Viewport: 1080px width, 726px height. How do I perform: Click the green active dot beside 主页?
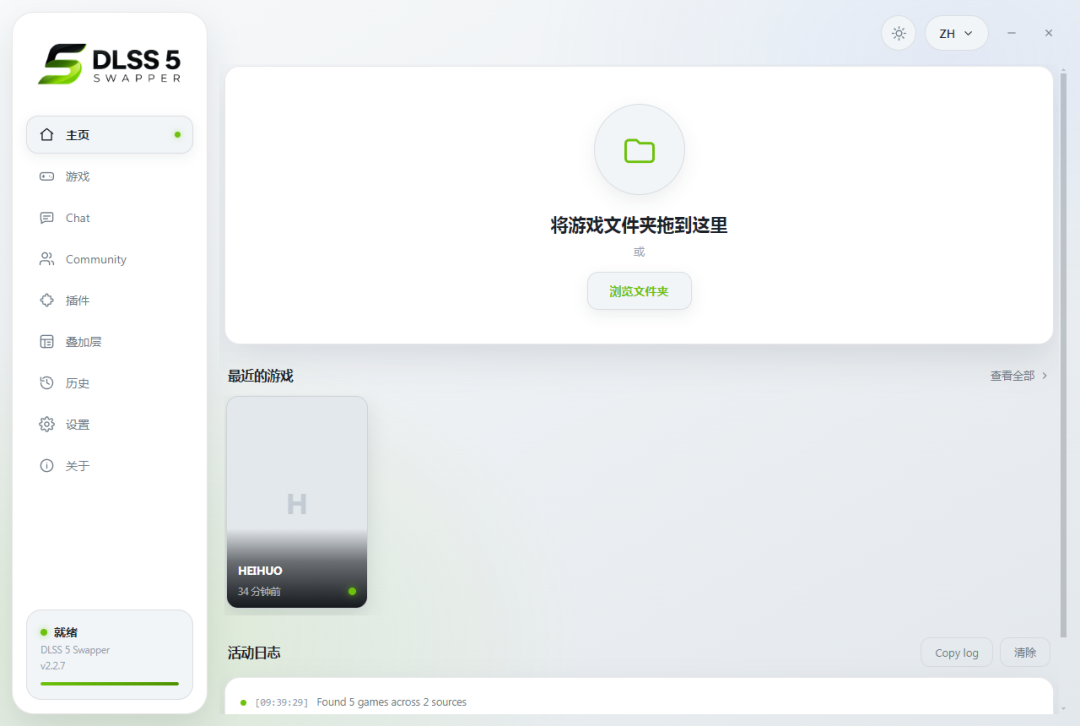178,134
